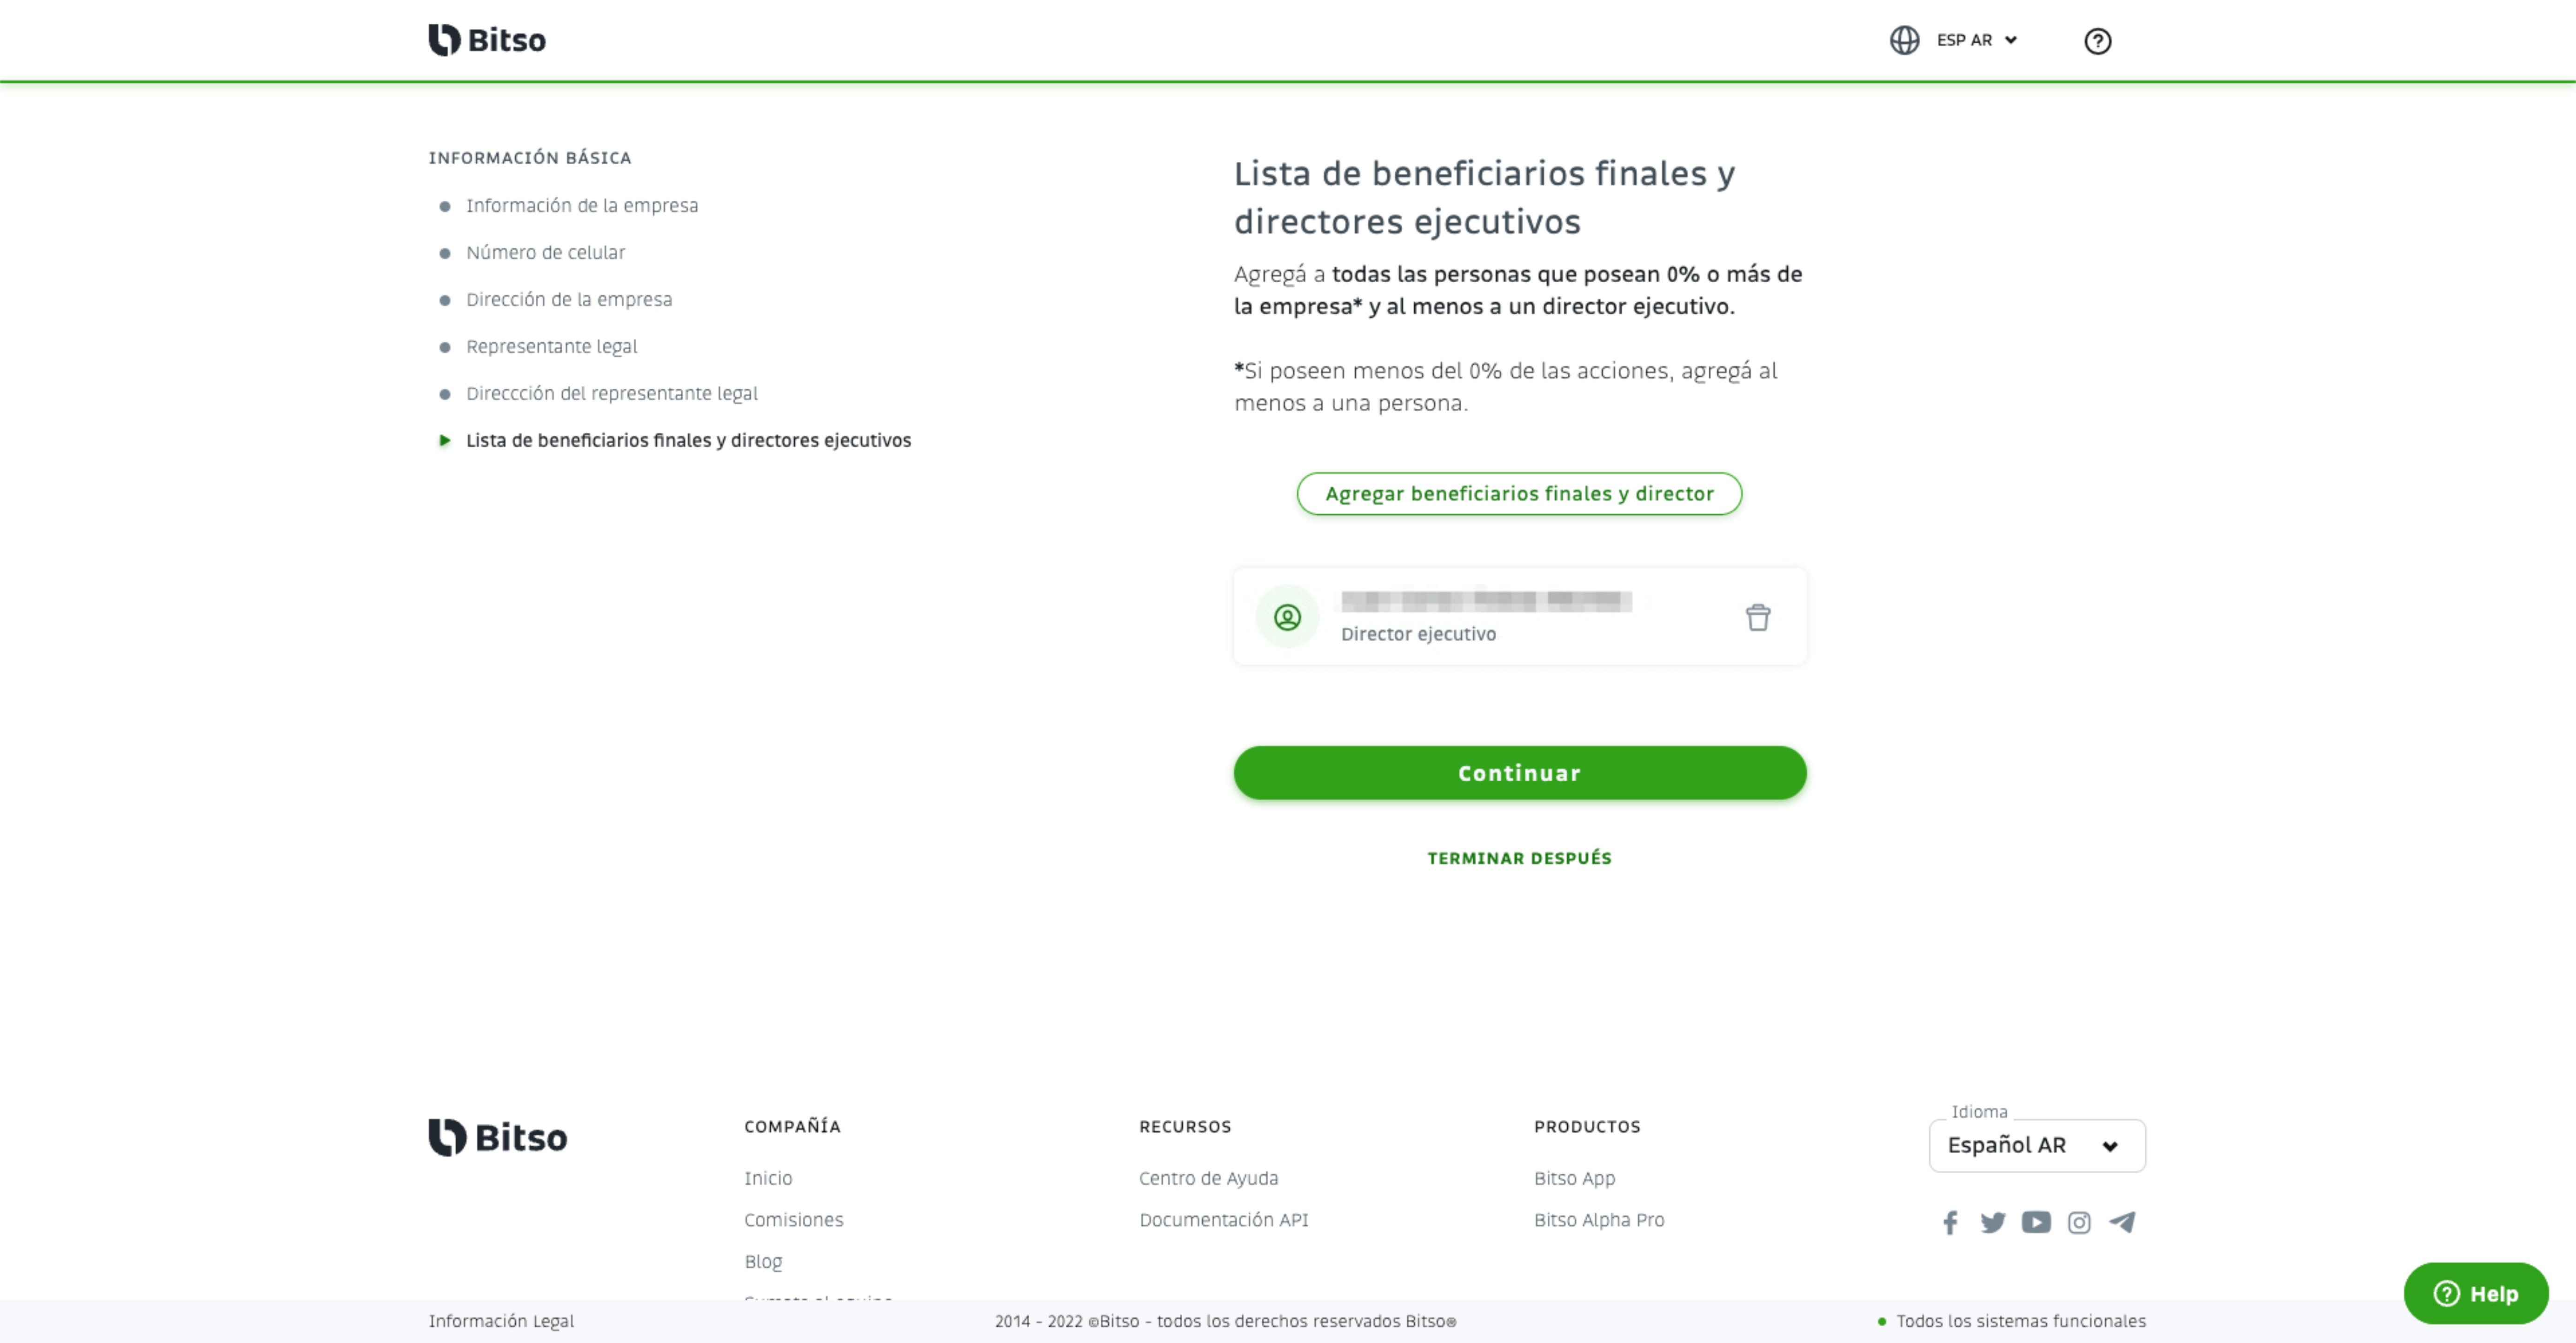Click the green Continuar button
The image size is (2576, 1343).
1519,773
